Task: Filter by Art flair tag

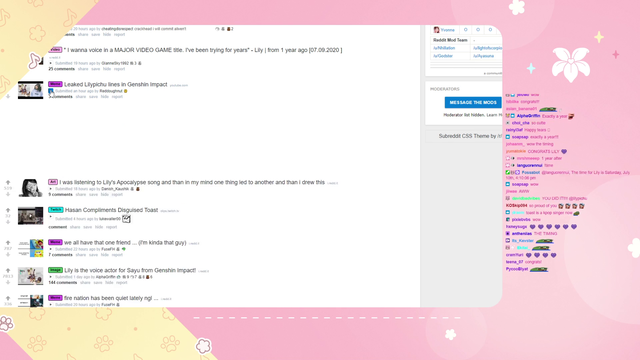Action: click(53, 182)
